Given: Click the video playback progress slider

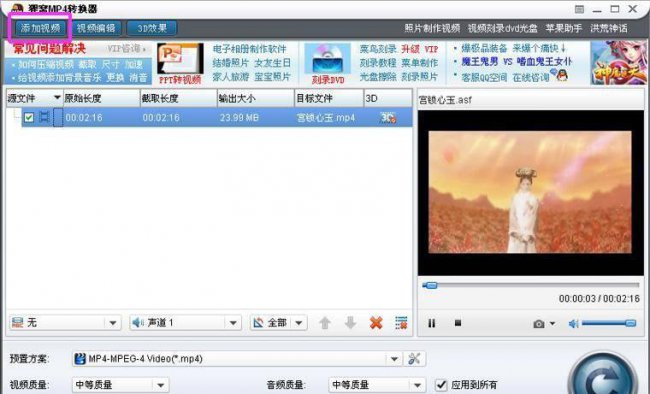Looking at the screenshot, I should (531, 285).
